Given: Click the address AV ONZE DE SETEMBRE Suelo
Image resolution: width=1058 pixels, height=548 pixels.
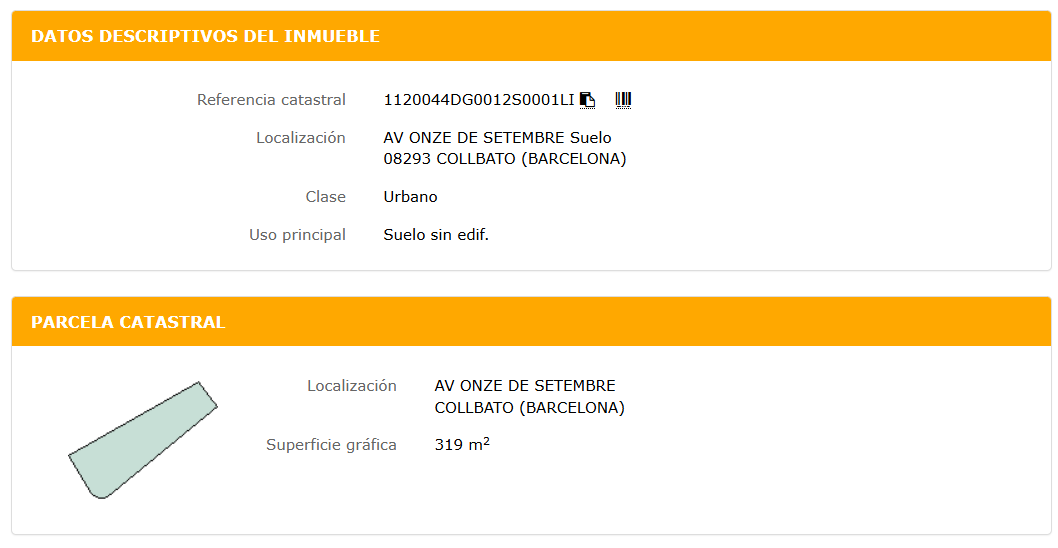Looking at the screenshot, I should pos(497,137).
